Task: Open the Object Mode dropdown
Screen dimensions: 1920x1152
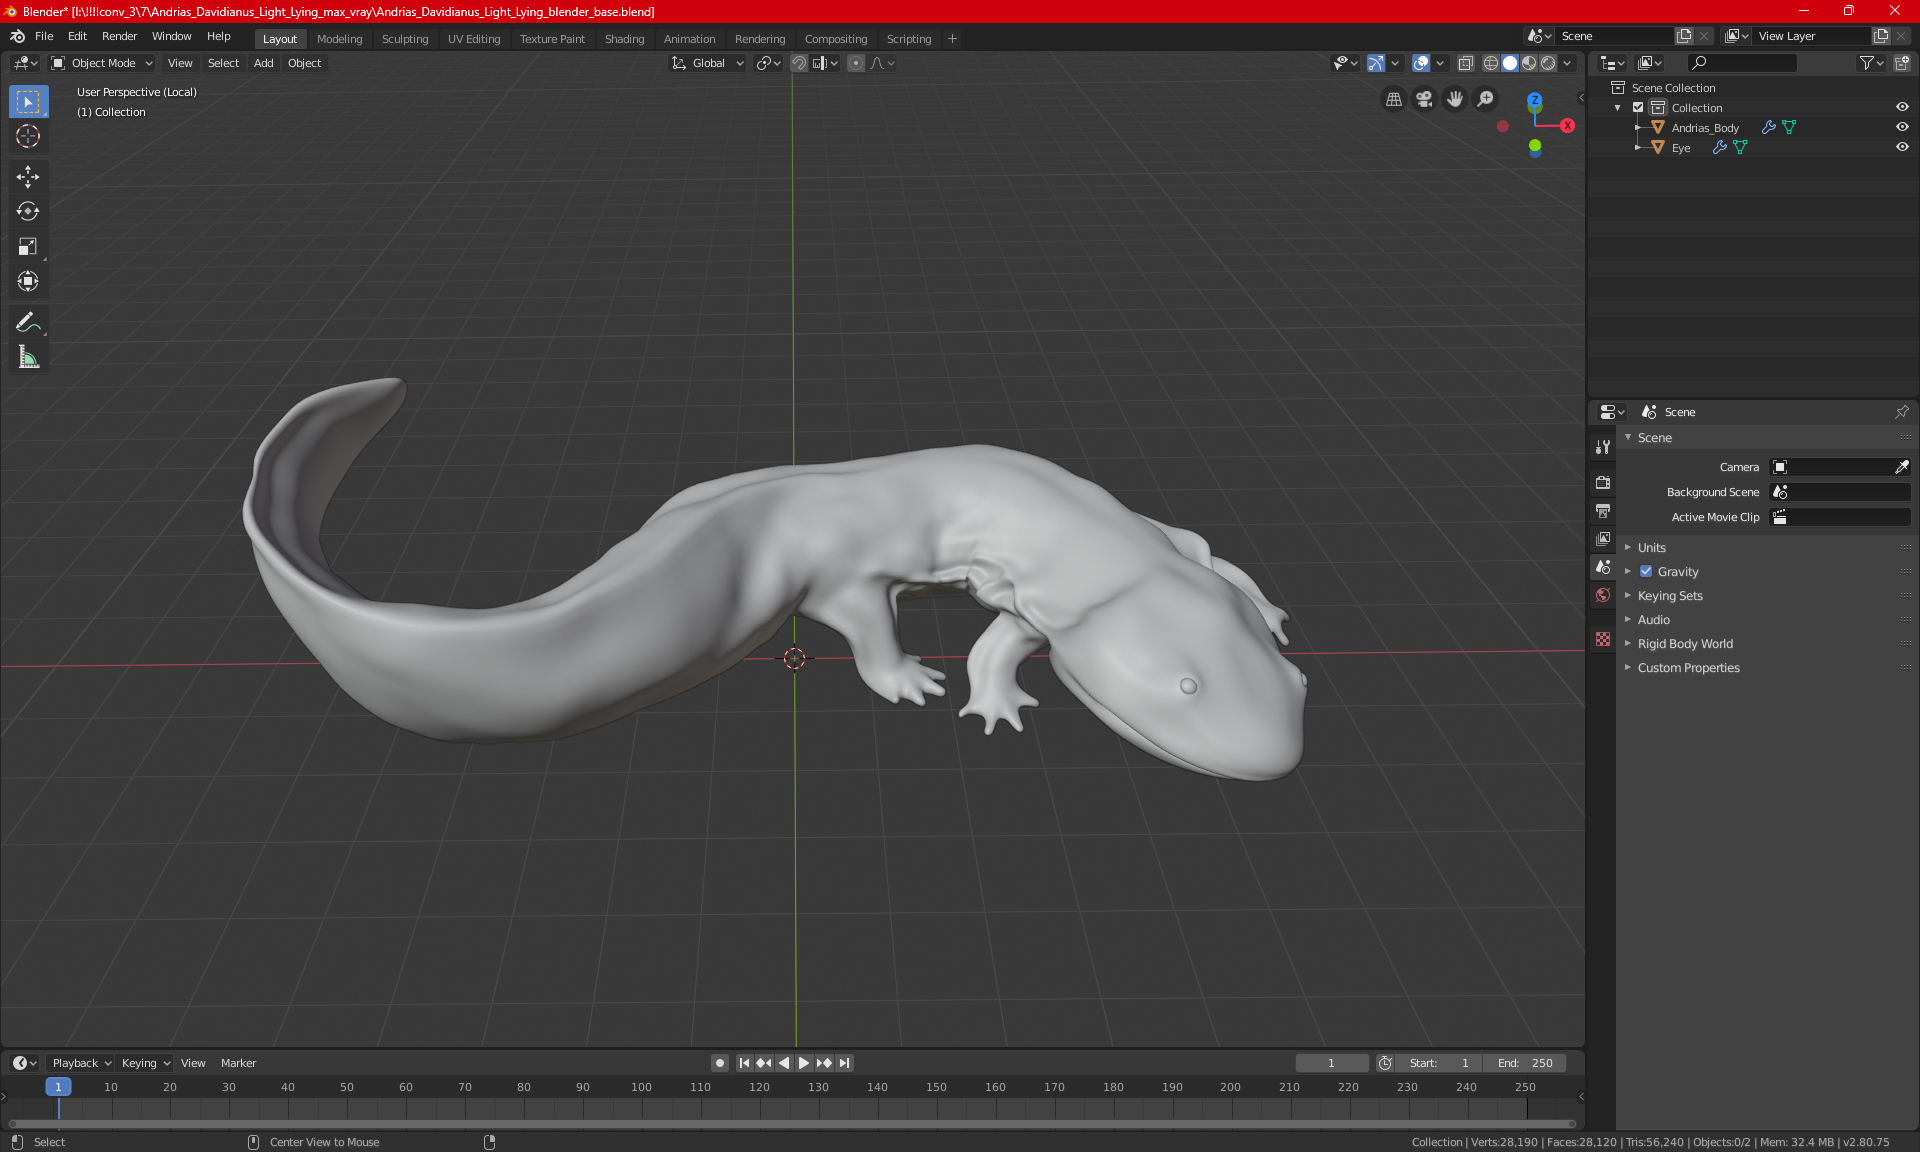Action: 102,63
